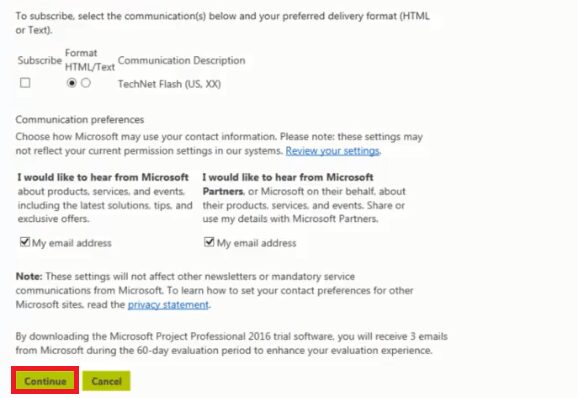Image resolution: width=578 pixels, height=398 pixels.
Task: Open the Review your settings link
Action: [332, 151]
